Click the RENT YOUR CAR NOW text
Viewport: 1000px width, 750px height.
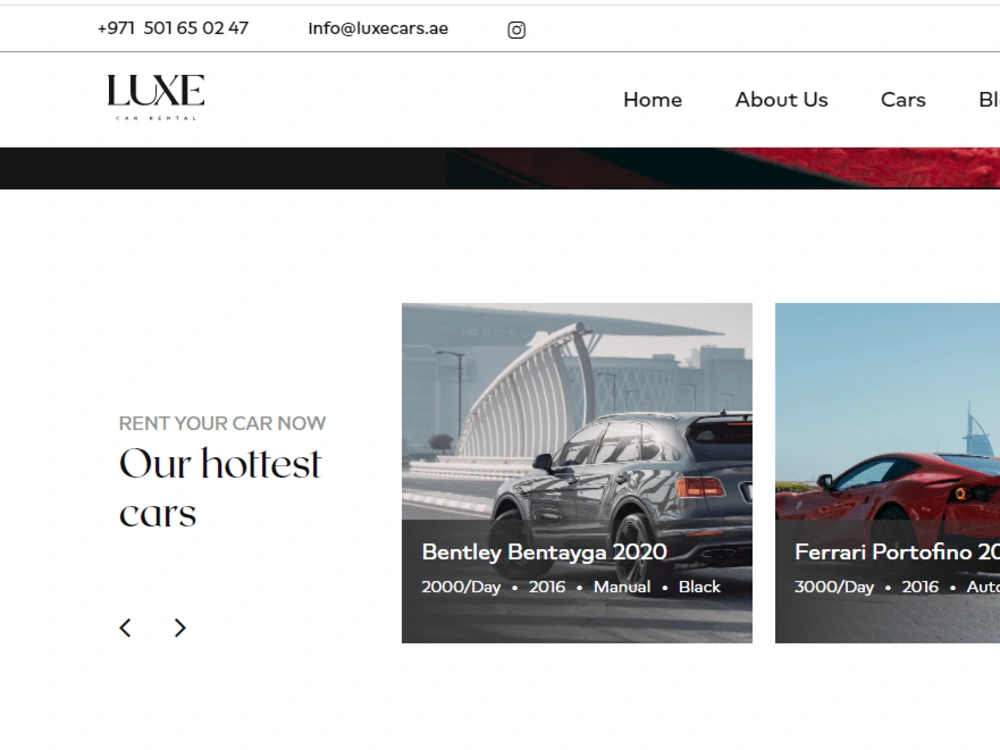223,423
